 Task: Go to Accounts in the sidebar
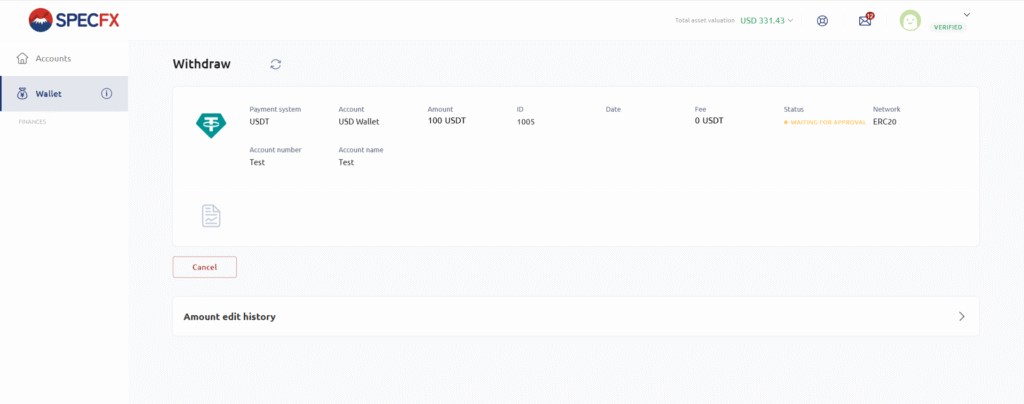(x=53, y=58)
